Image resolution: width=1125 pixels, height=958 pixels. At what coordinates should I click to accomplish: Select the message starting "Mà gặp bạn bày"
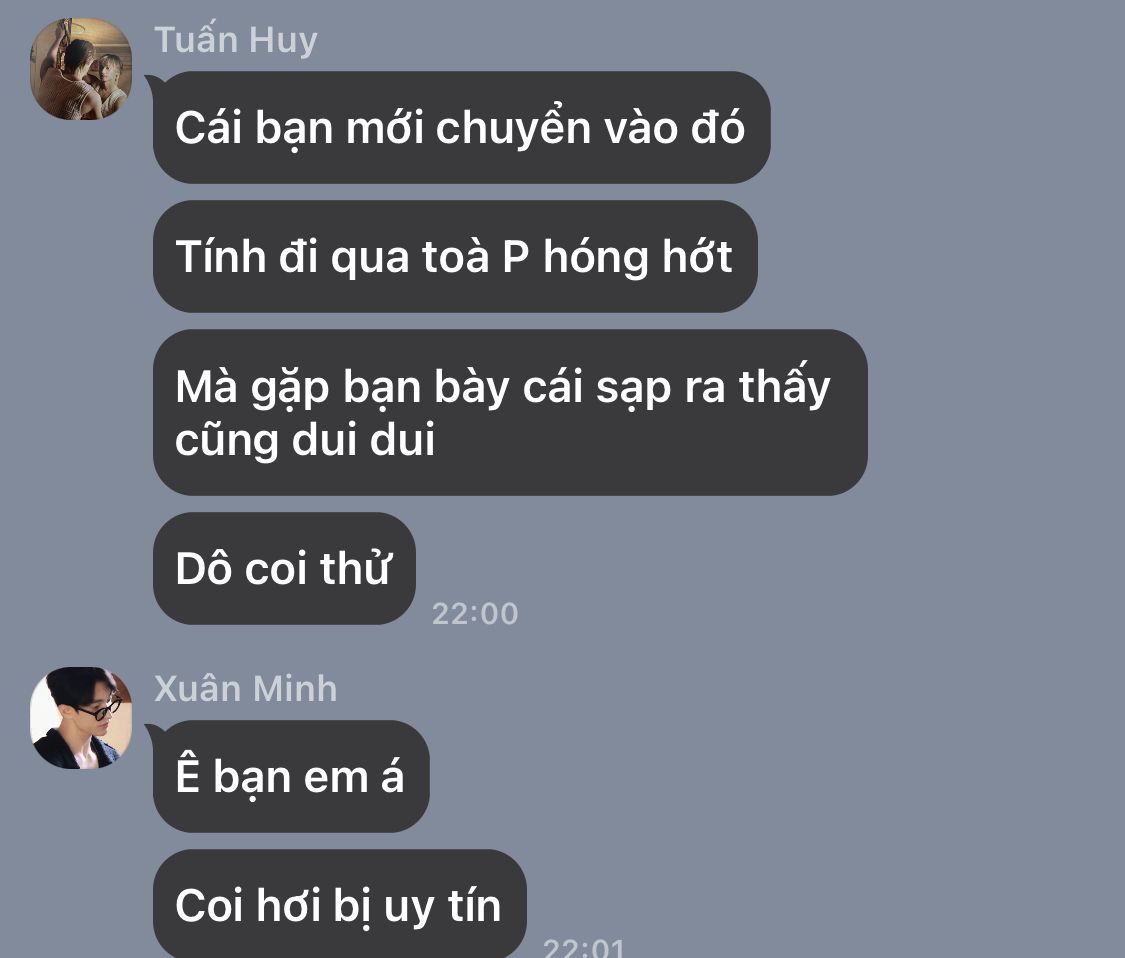point(510,413)
